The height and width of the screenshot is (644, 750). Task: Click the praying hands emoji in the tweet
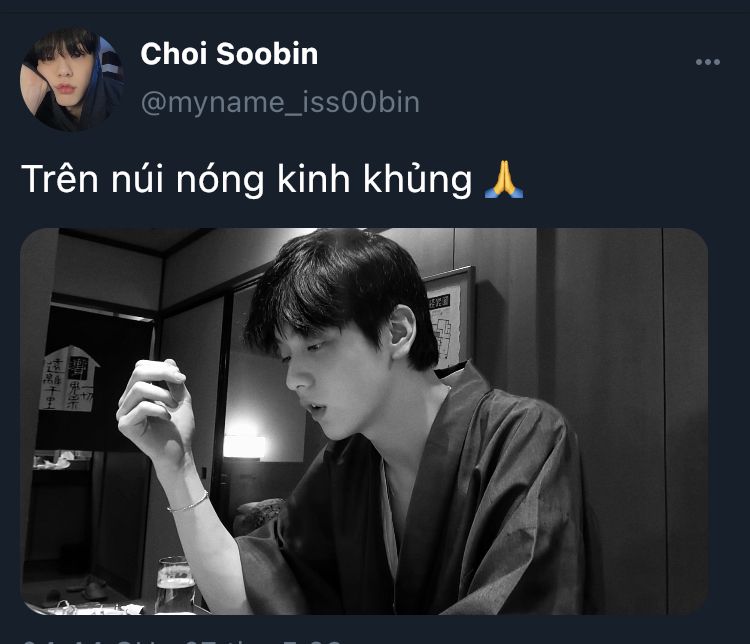(x=504, y=179)
